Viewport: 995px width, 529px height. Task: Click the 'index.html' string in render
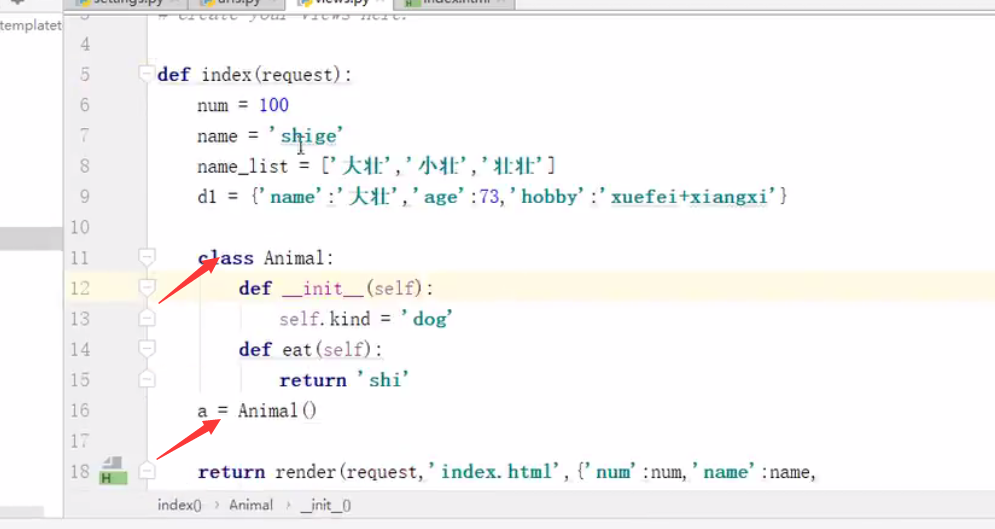[496, 472]
